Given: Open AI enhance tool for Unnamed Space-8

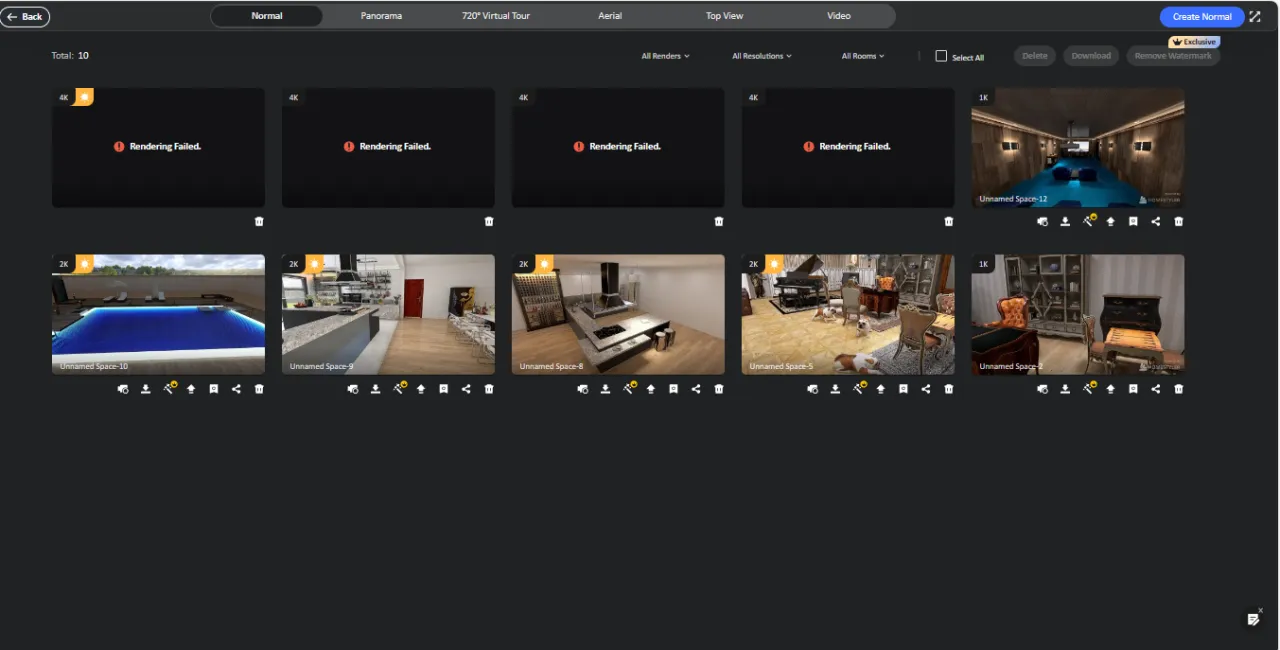Looking at the screenshot, I should (629, 388).
